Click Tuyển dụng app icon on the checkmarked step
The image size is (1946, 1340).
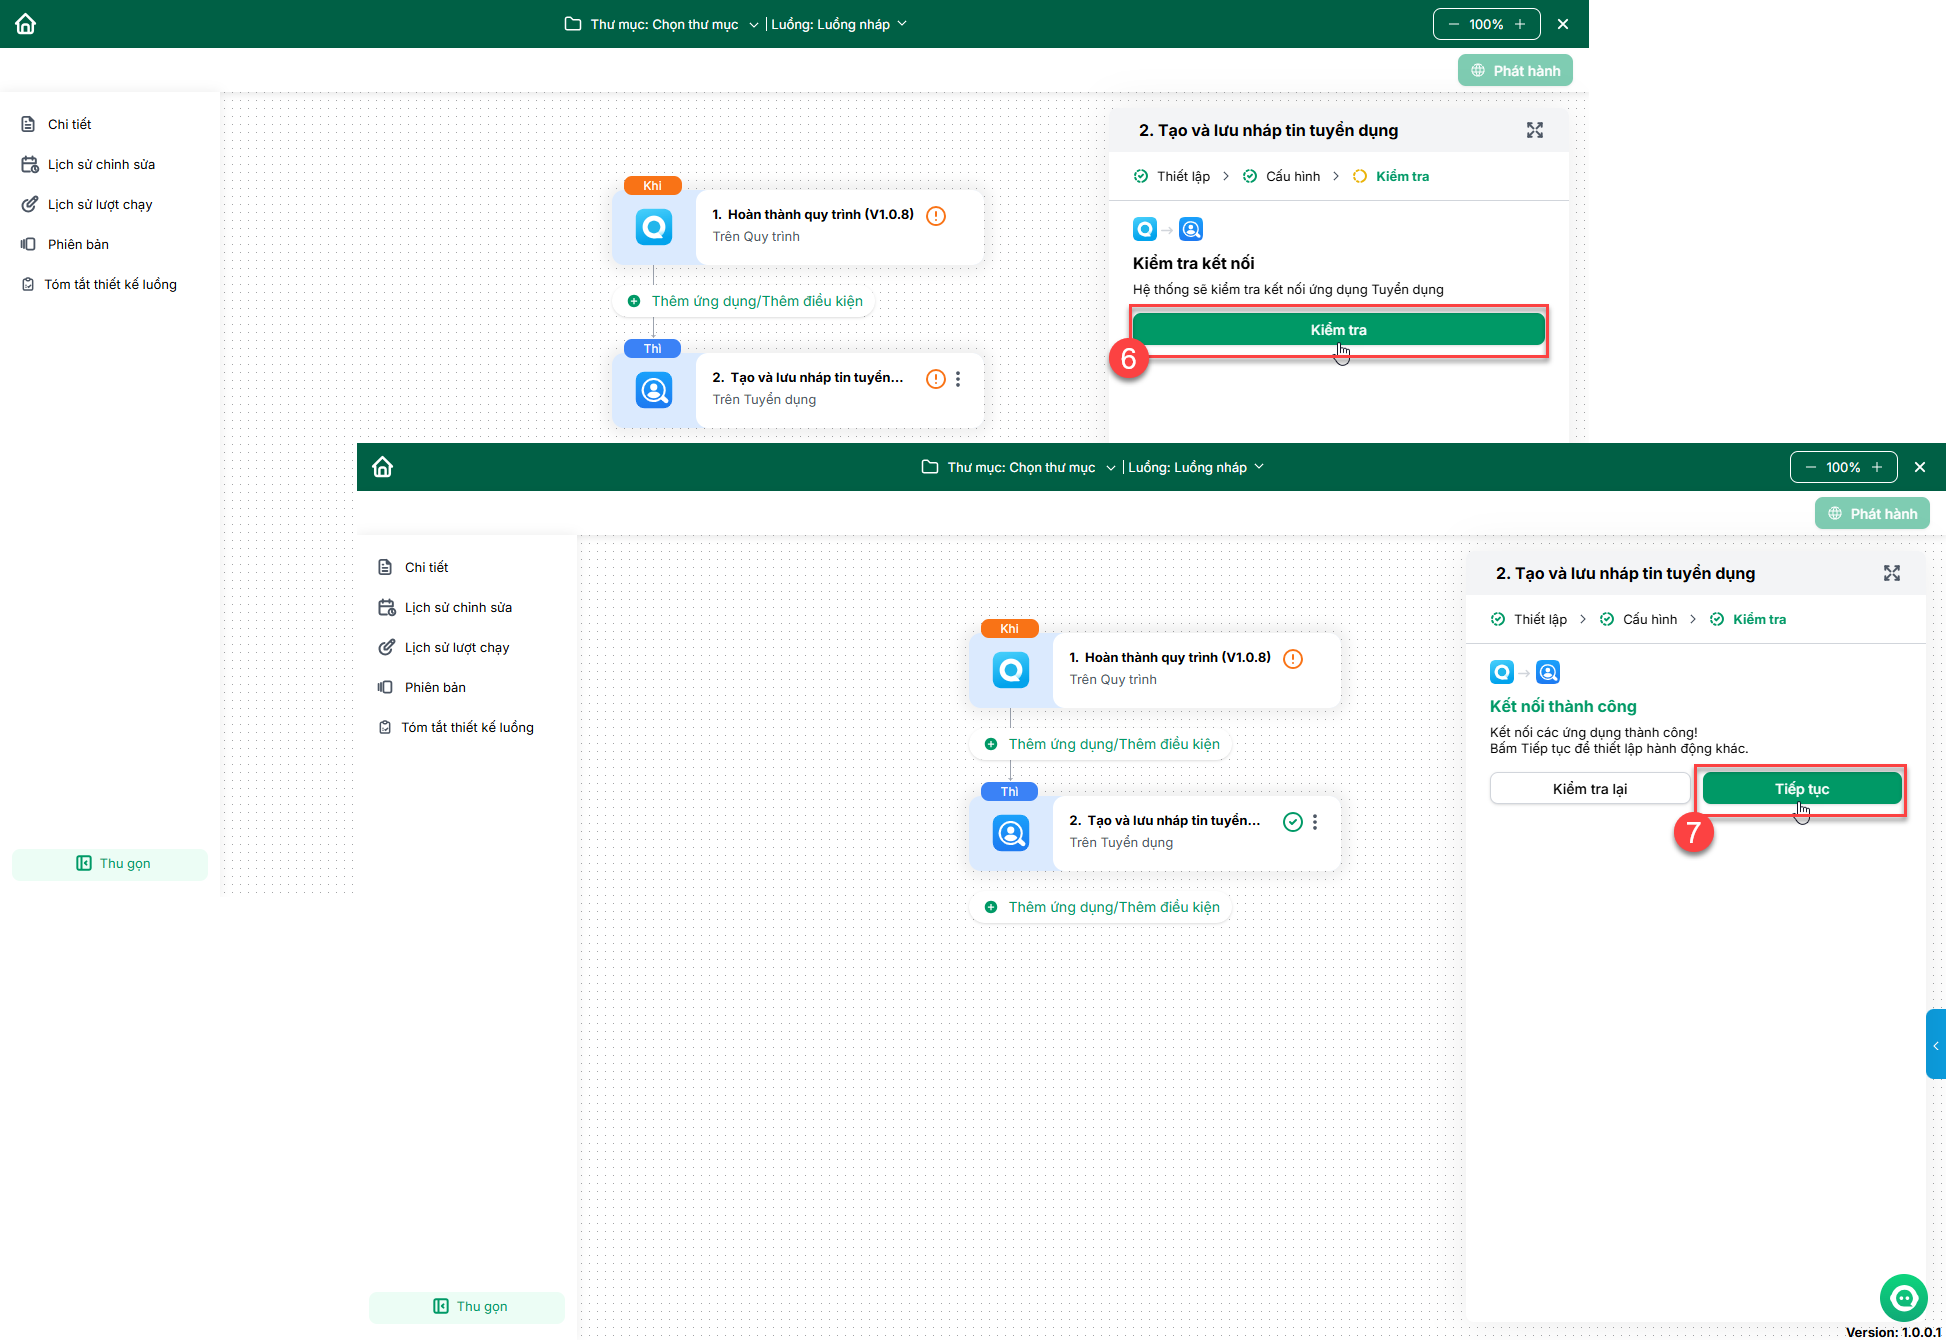point(1010,833)
